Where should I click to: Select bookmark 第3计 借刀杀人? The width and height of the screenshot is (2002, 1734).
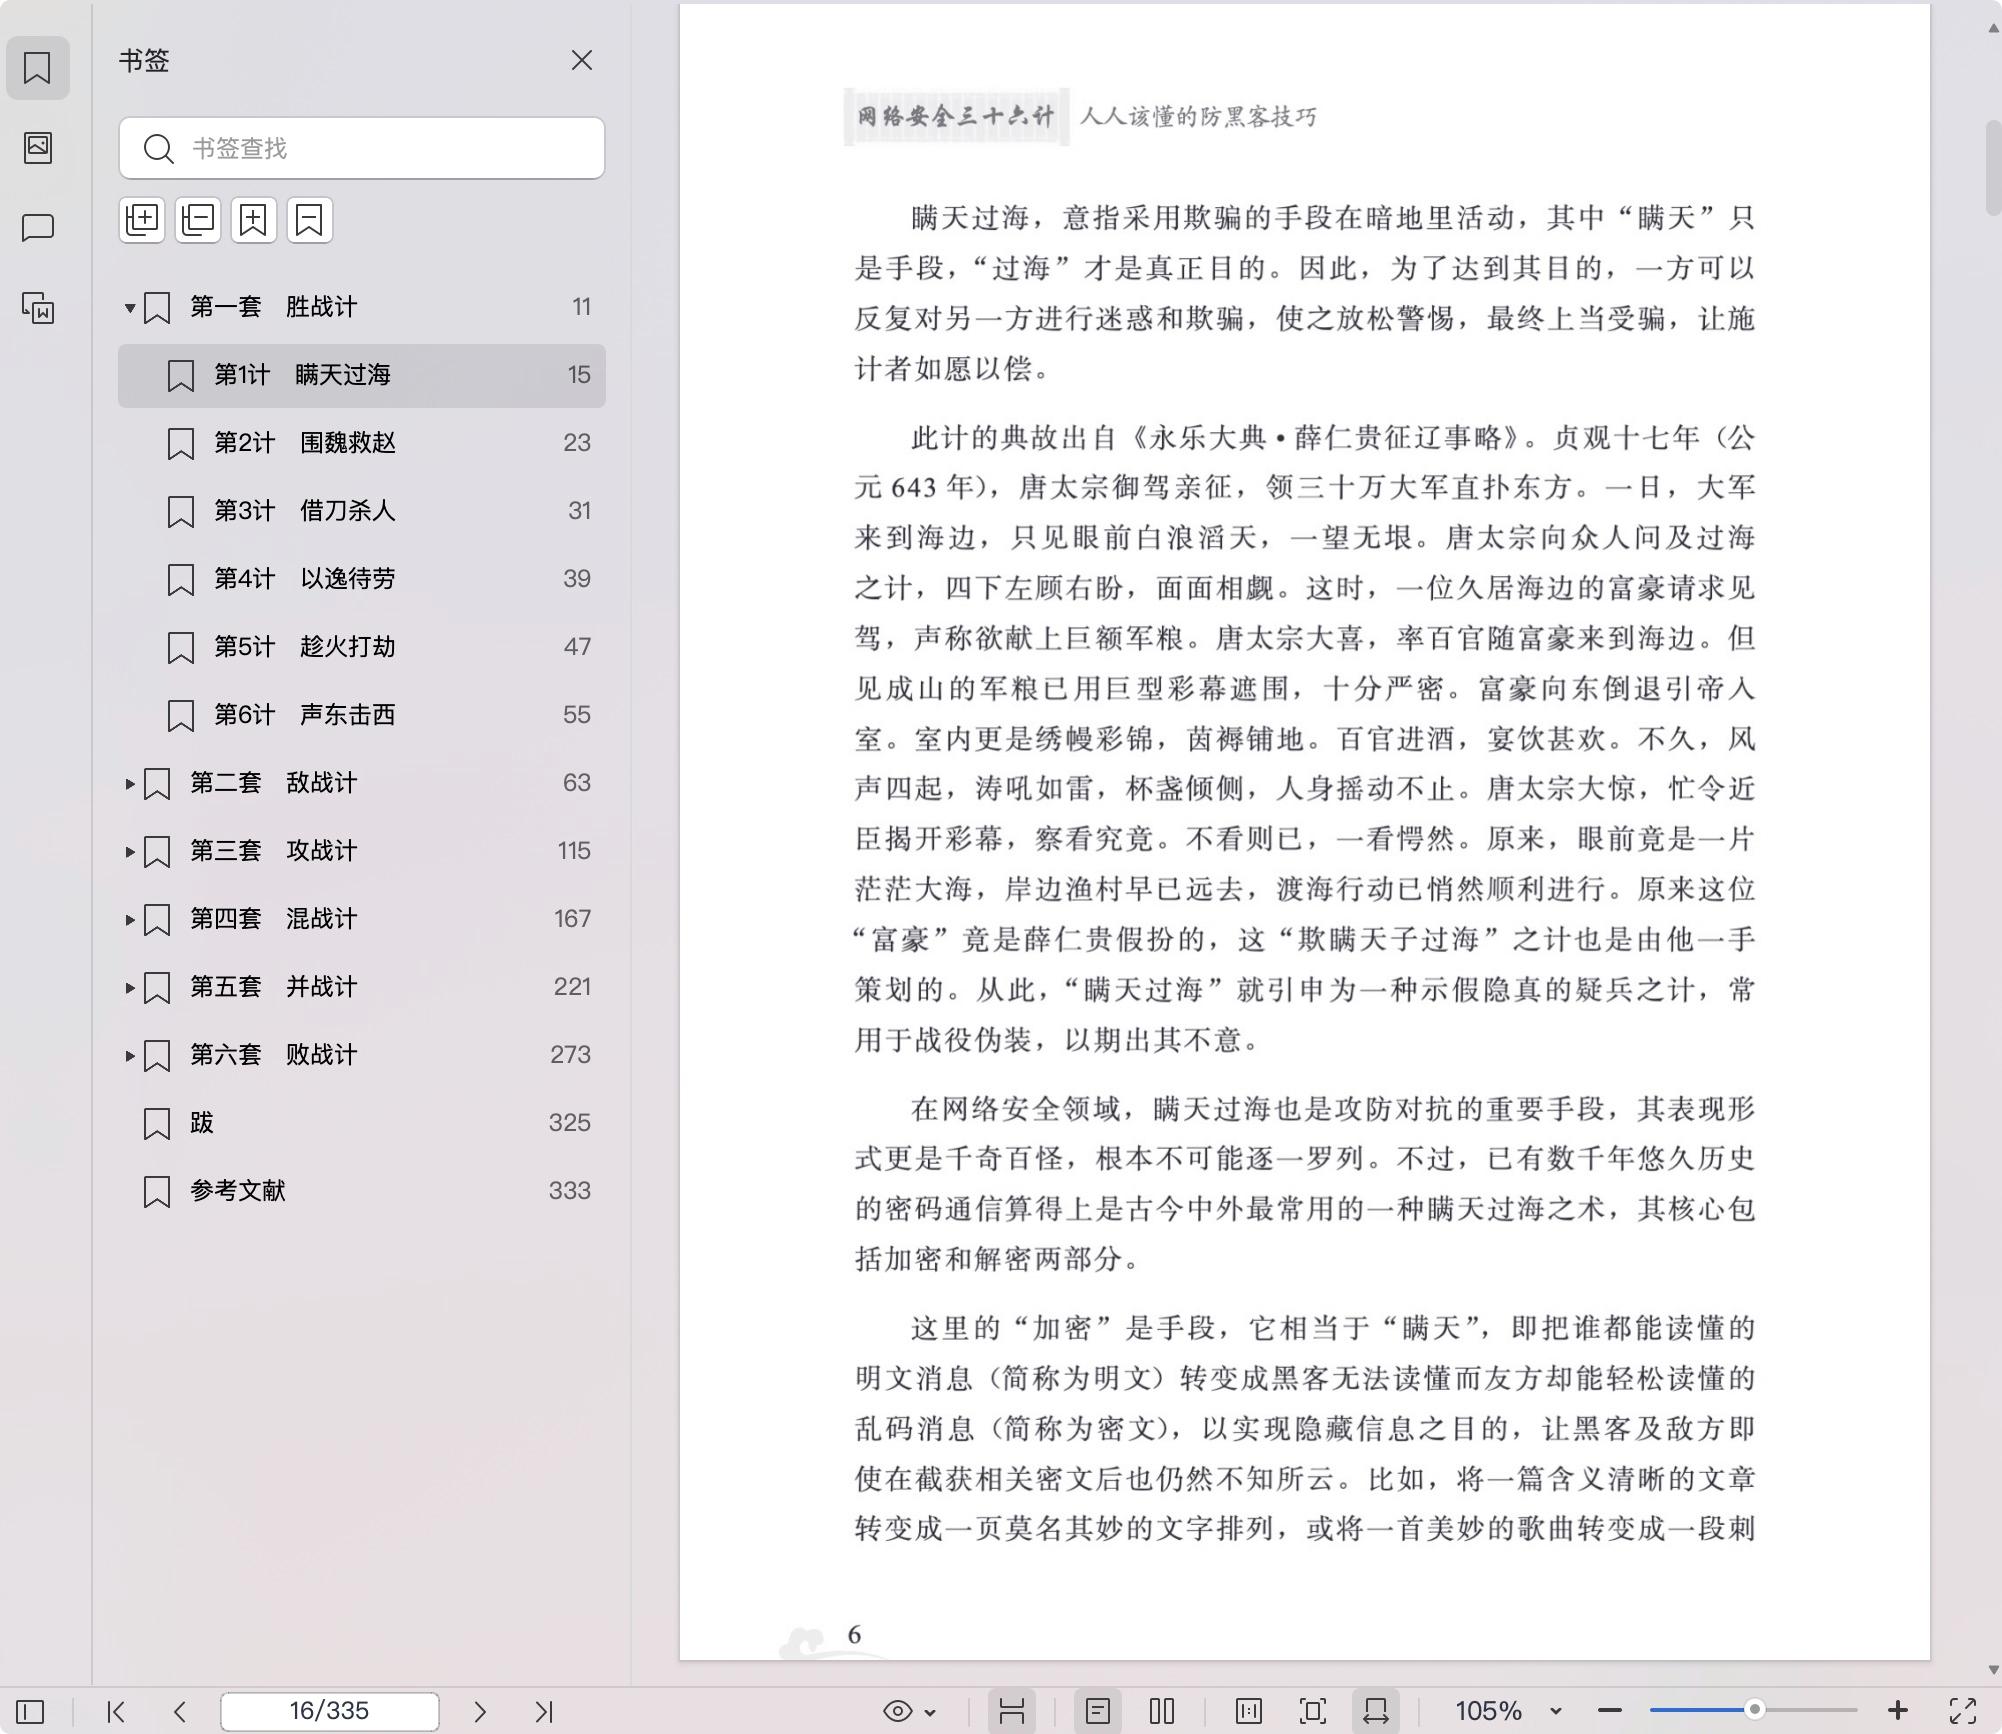tap(362, 511)
